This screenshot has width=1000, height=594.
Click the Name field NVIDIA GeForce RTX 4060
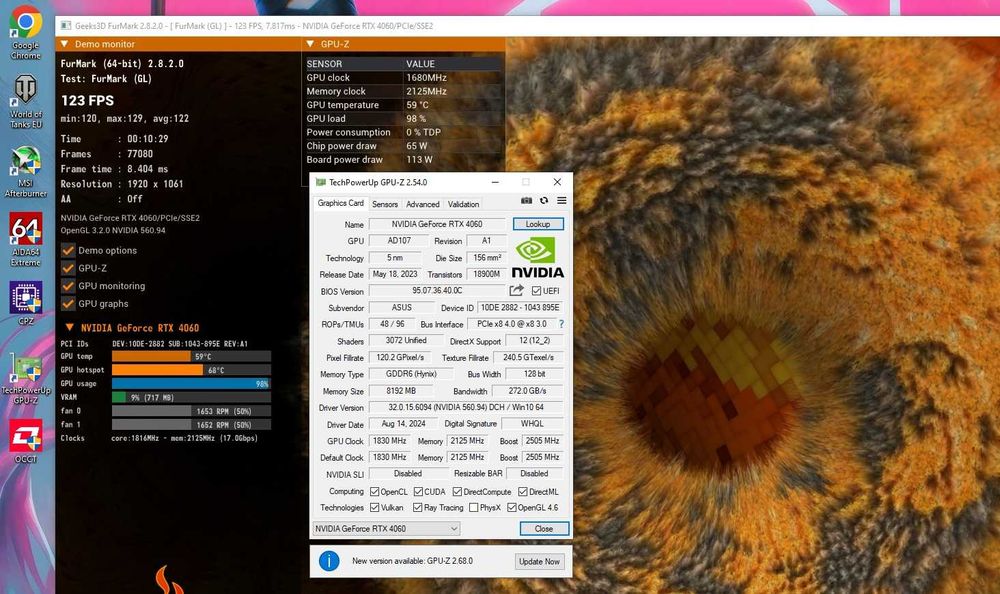coord(437,224)
